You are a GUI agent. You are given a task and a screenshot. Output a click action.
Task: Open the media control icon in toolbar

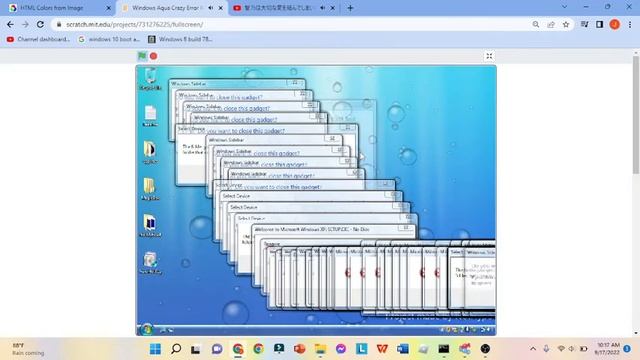point(584,24)
